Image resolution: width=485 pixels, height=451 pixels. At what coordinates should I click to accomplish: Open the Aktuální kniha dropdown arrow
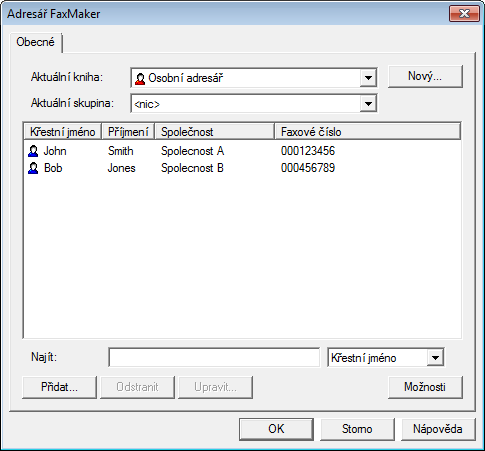368,78
